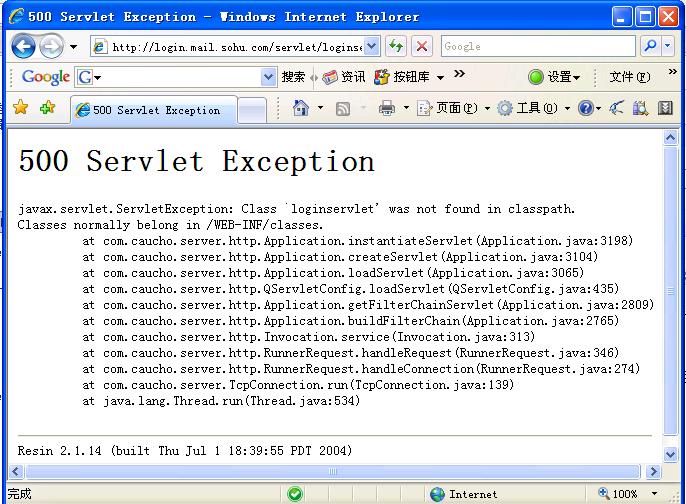
Task: Open the 资讯 news button
Action: (x=343, y=77)
